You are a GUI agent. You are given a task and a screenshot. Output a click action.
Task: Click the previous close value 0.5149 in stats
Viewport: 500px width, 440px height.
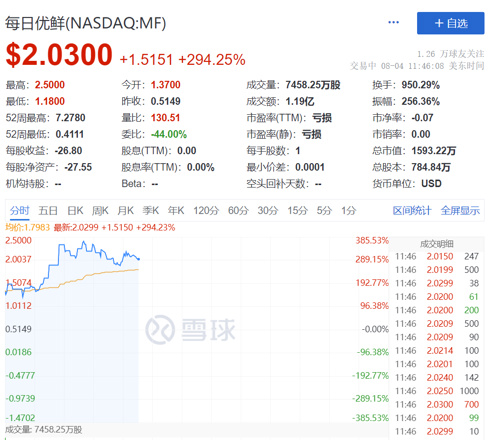(165, 101)
